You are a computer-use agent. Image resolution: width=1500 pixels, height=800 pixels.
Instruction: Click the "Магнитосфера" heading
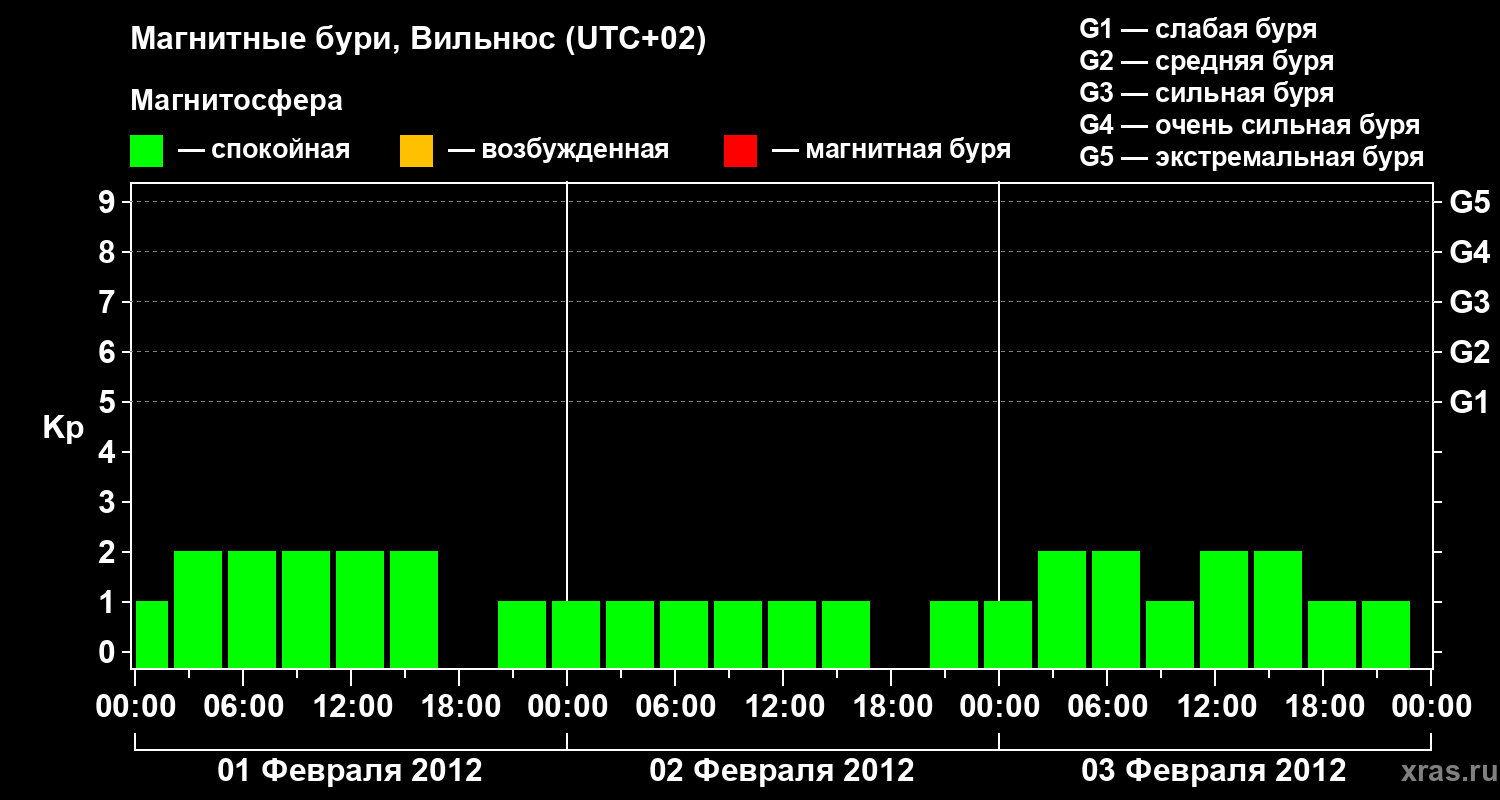tap(236, 101)
